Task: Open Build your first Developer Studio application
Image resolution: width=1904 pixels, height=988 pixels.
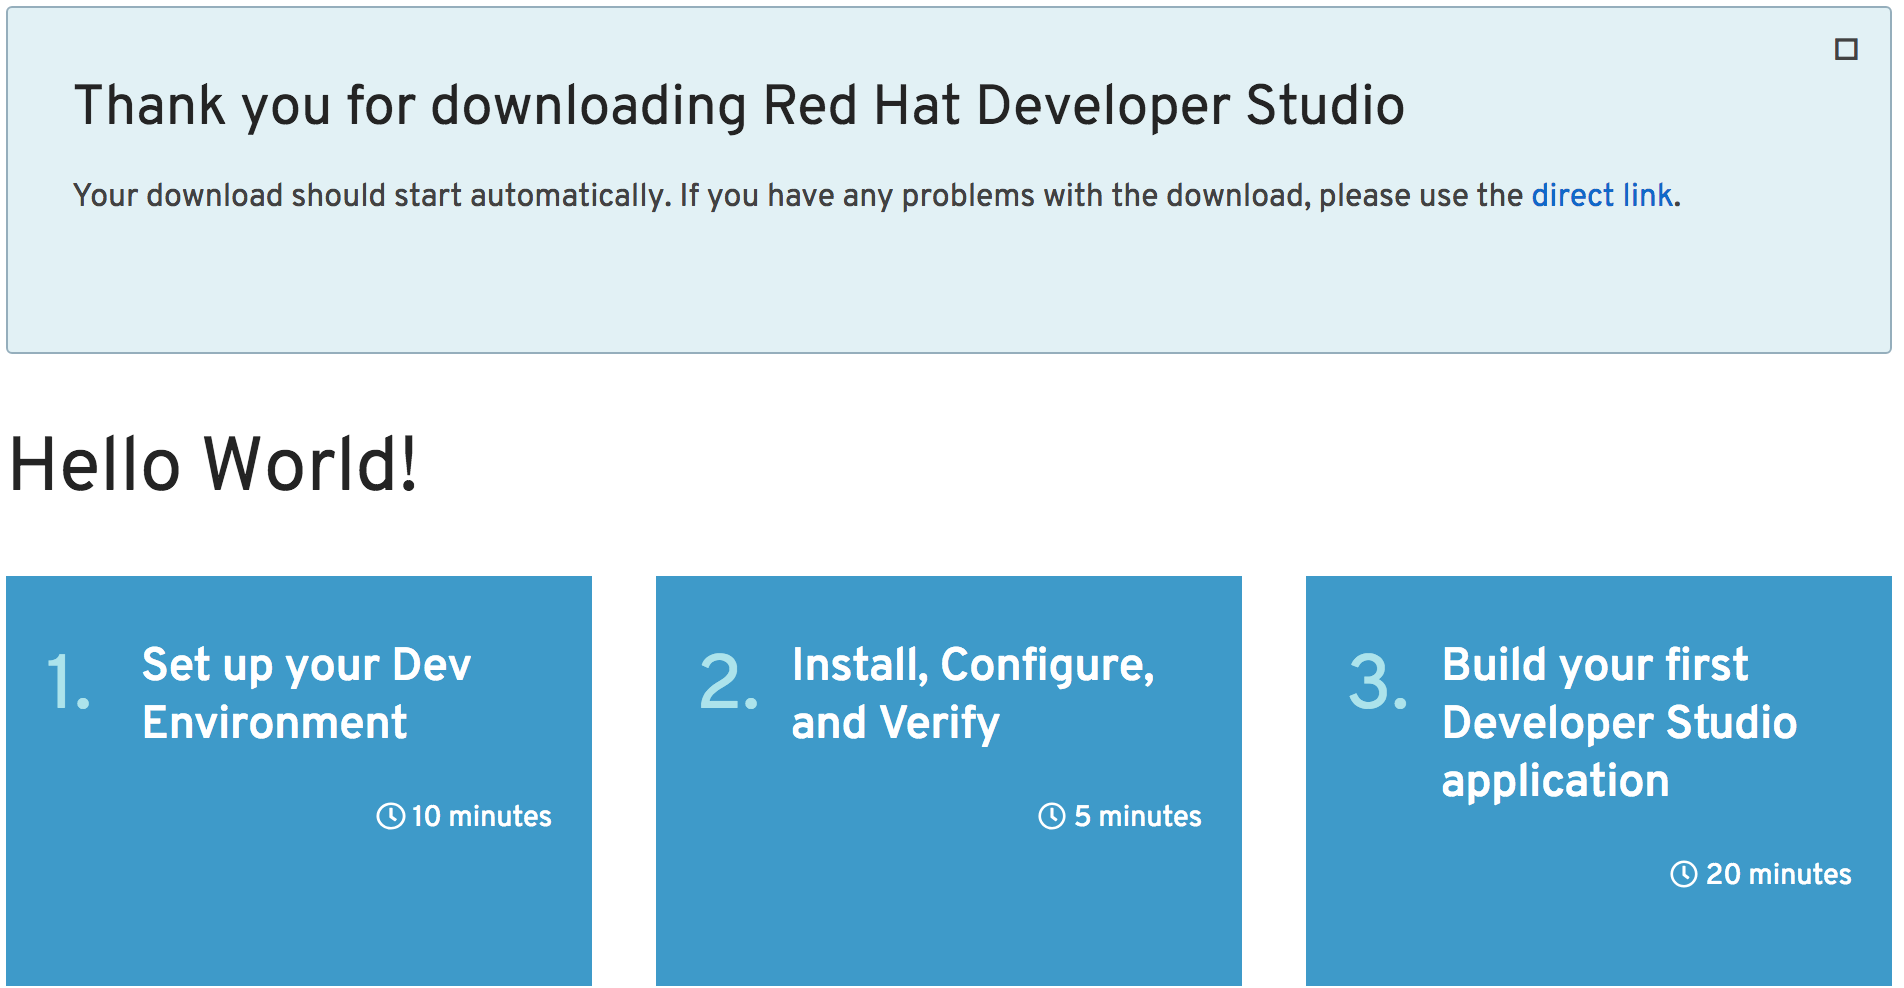Action: (x=1599, y=781)
